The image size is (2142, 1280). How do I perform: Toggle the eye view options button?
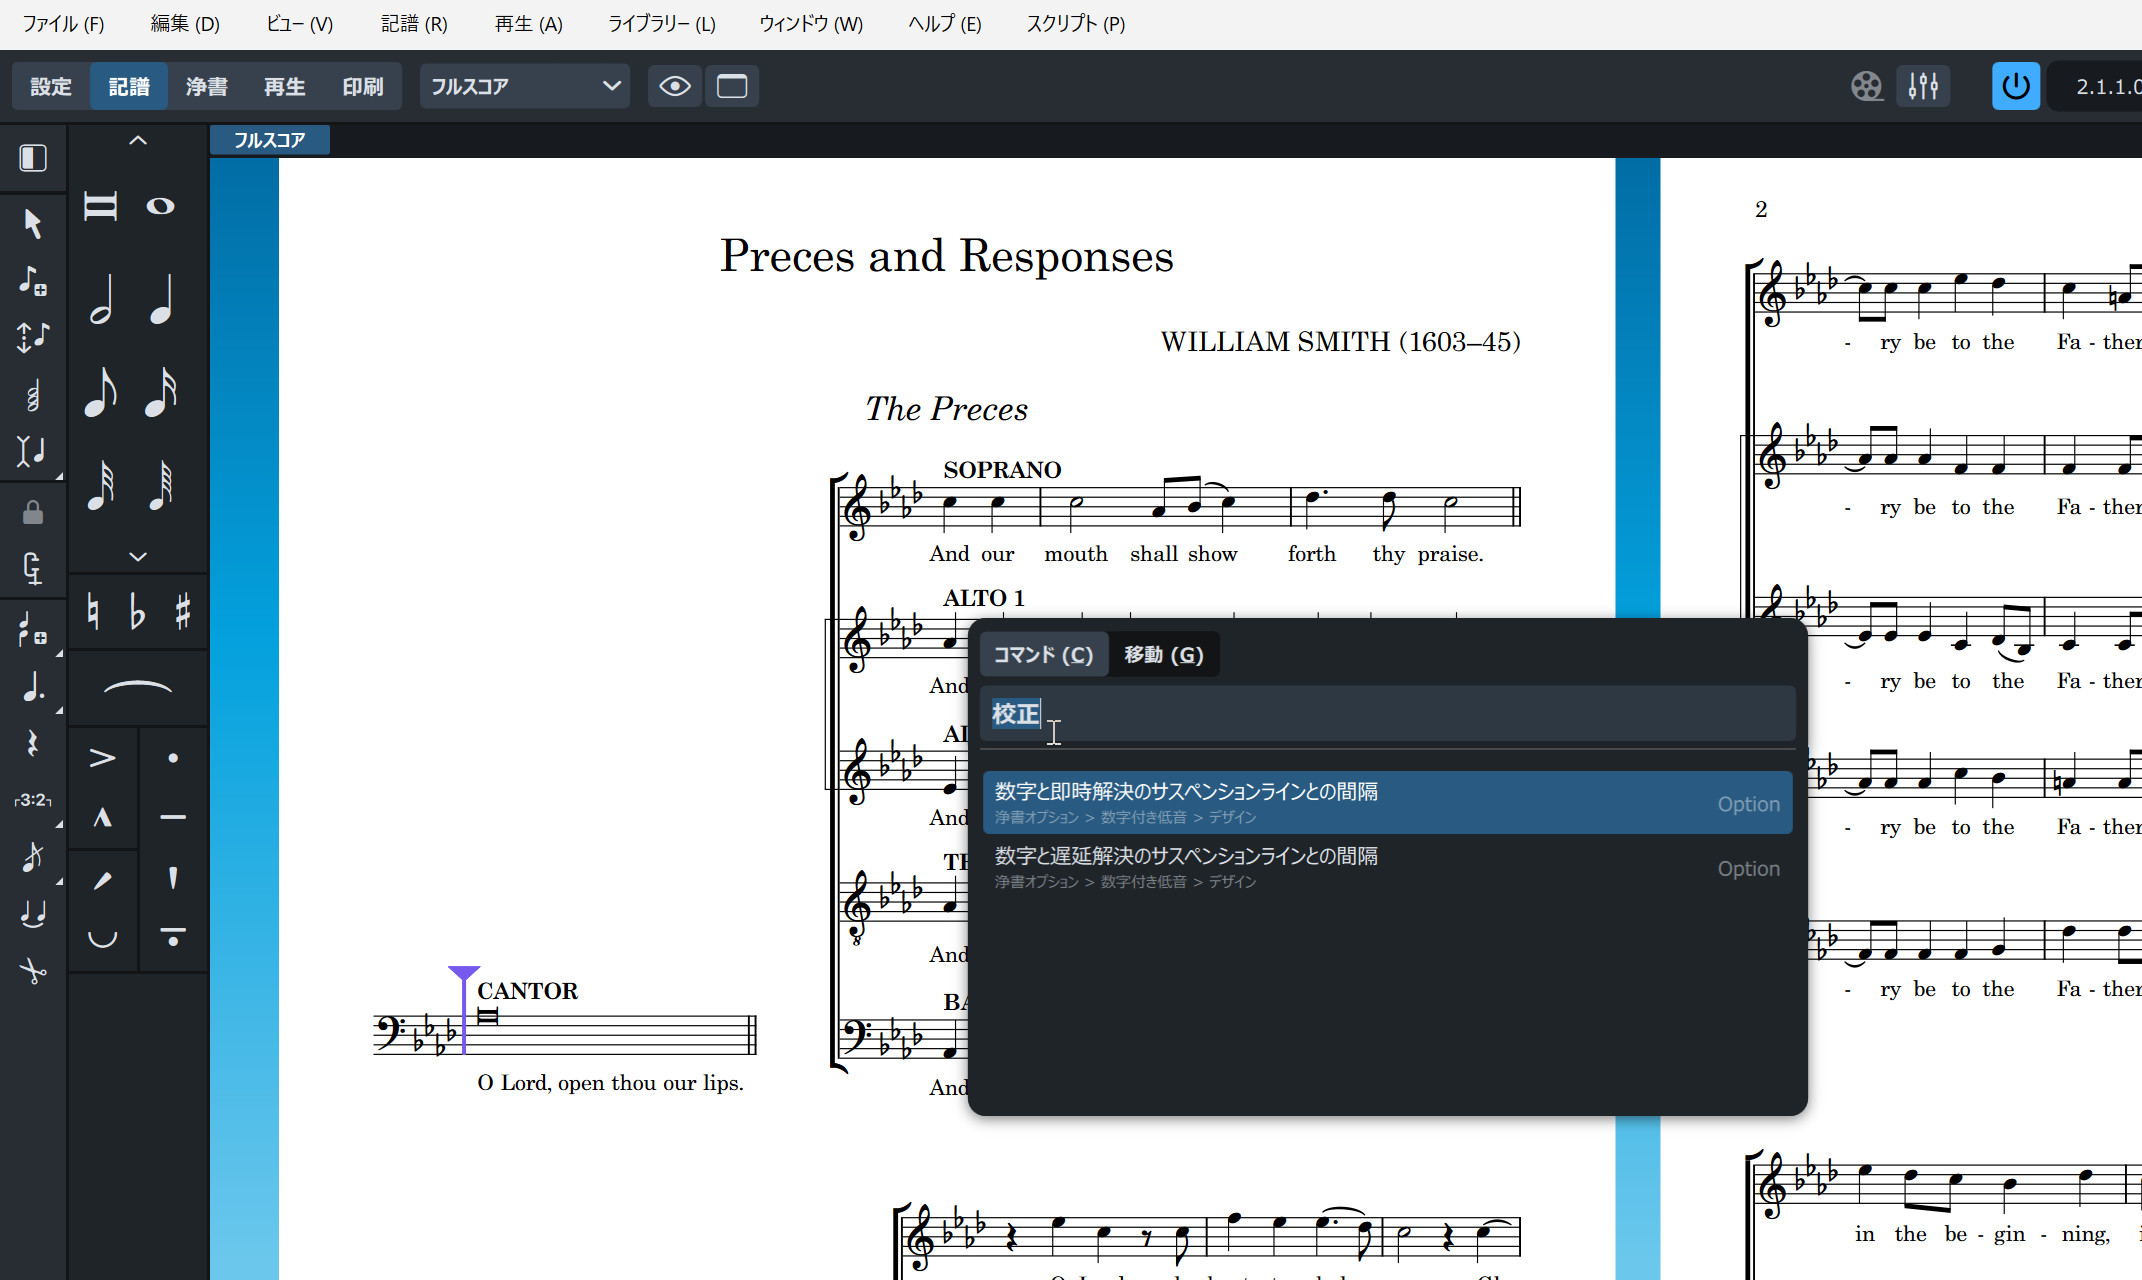pyautogui.click(x=675, y=87)
